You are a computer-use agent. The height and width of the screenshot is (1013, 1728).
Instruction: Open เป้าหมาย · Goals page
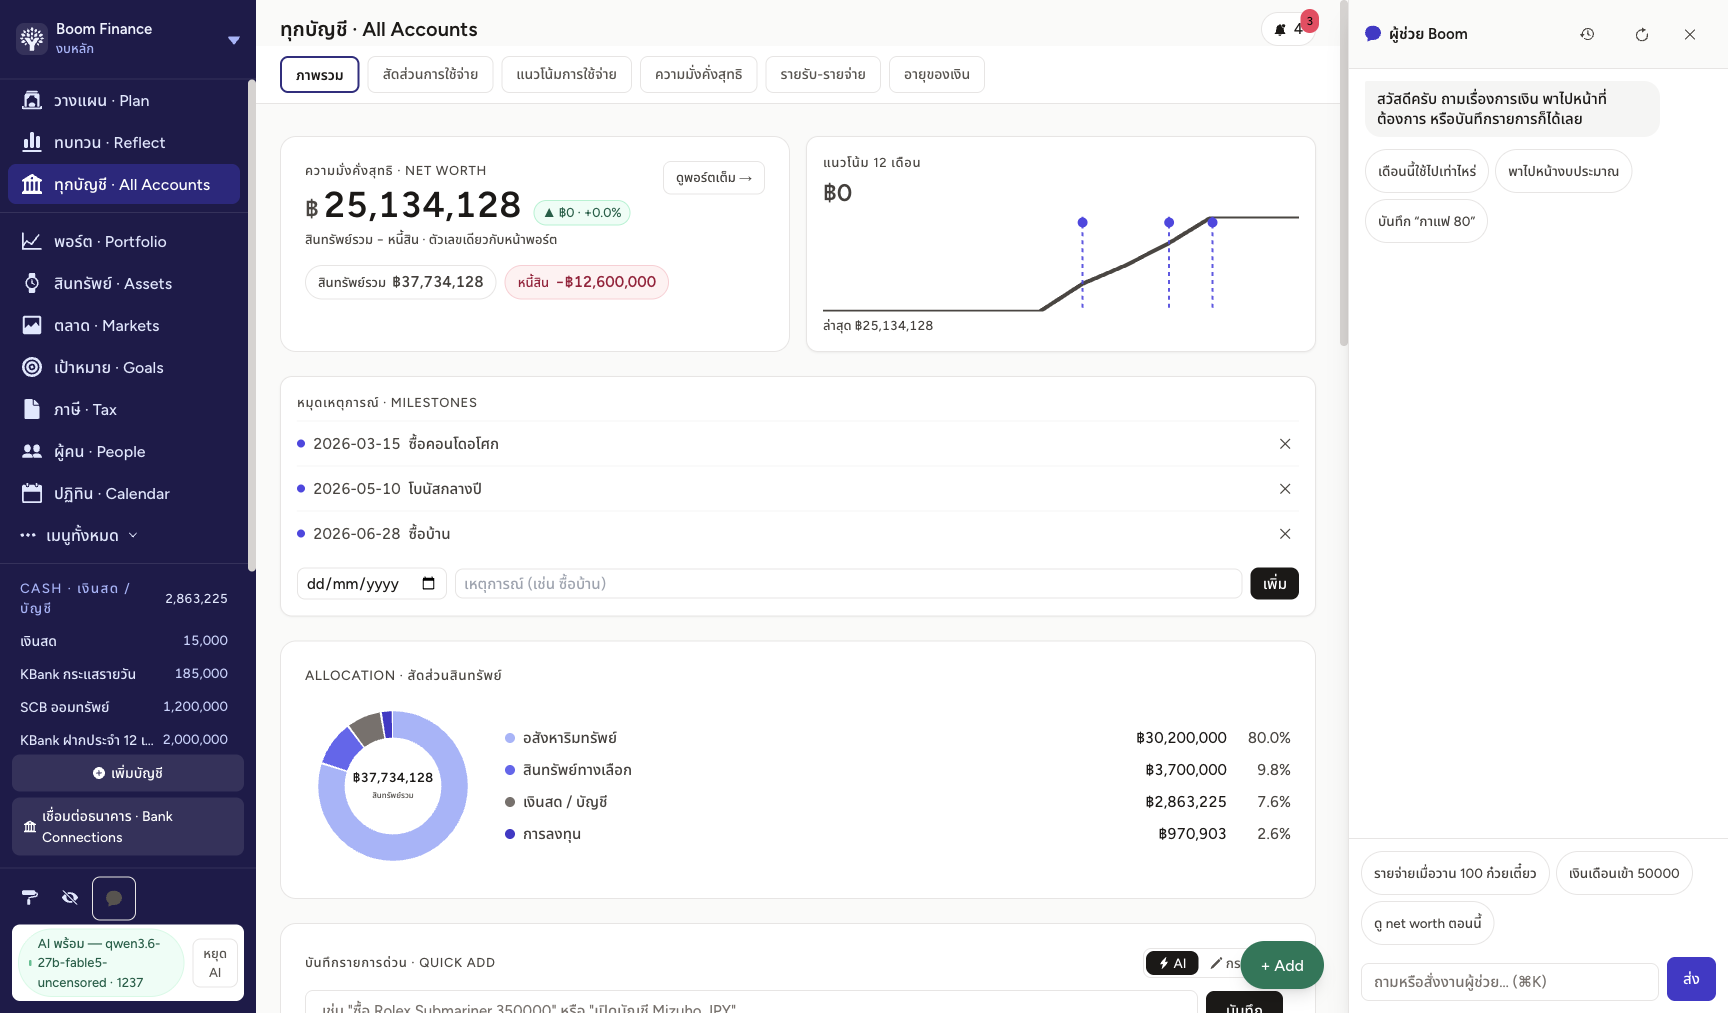pyautogui.click(x=124, y=367)
